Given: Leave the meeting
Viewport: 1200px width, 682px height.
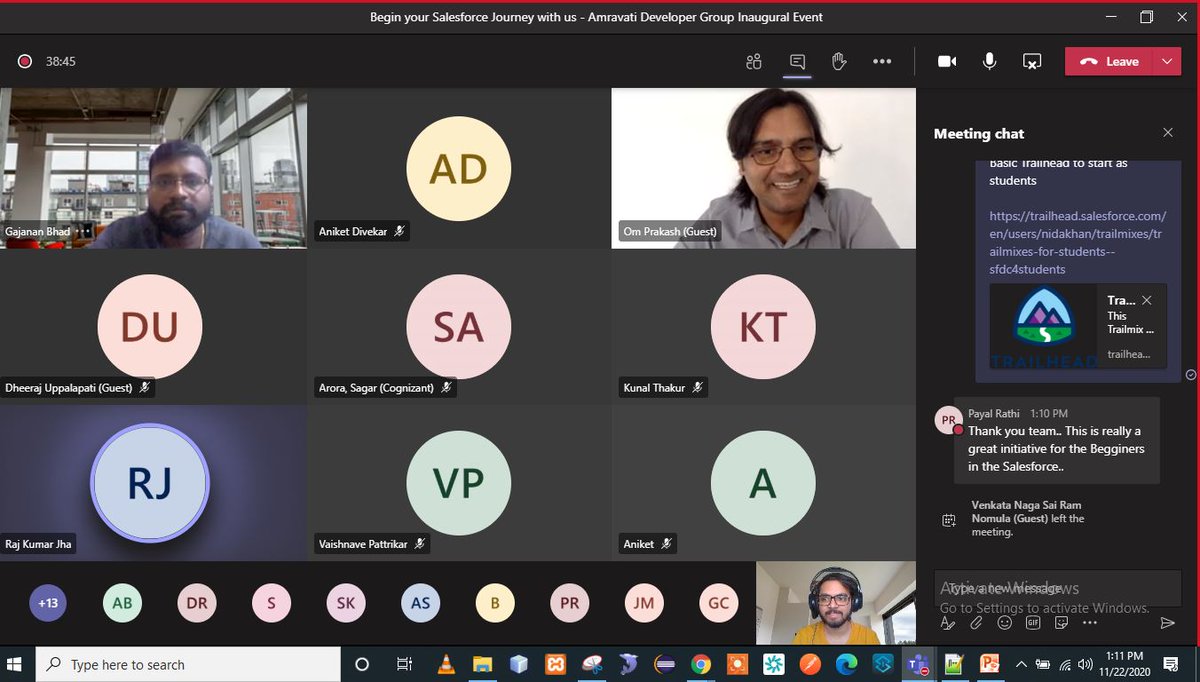Looking at the screenshot, I should click(1110, 62).
